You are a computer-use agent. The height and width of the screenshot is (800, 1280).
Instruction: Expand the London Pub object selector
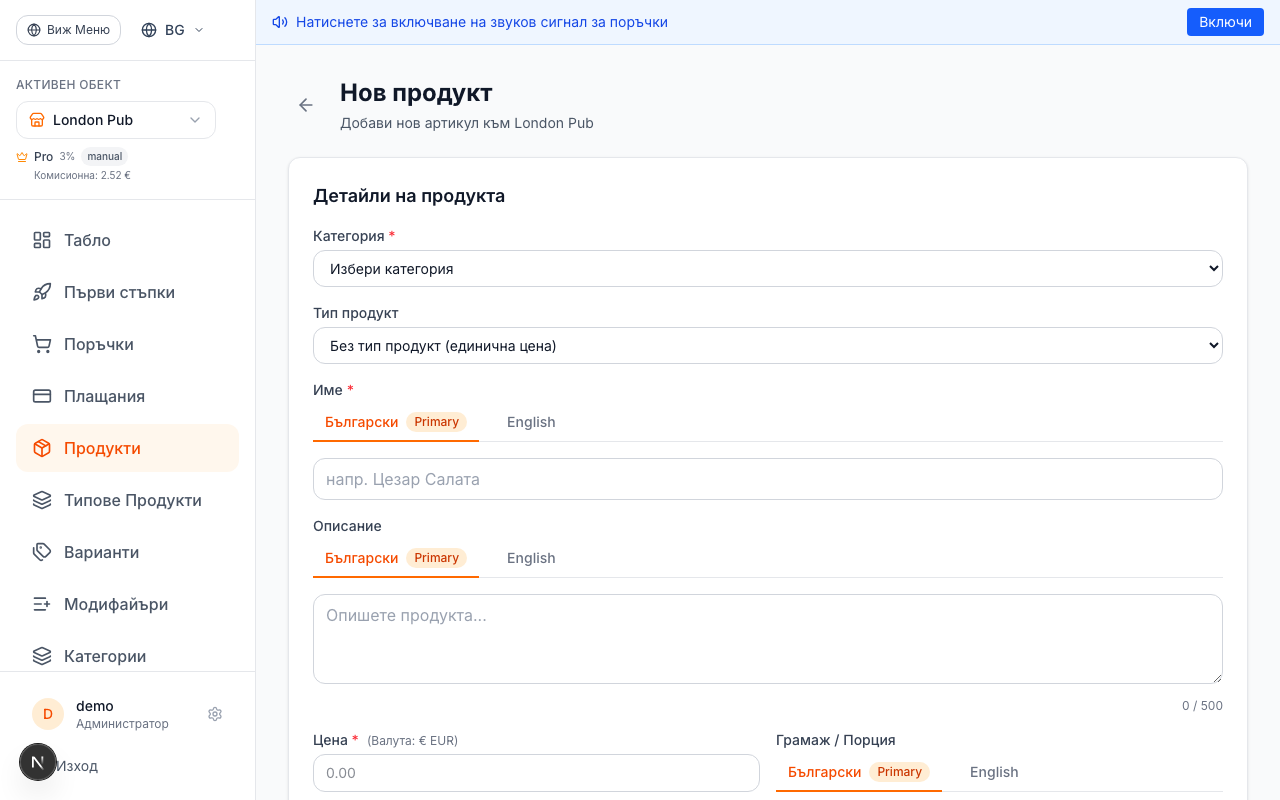[115, 119]
